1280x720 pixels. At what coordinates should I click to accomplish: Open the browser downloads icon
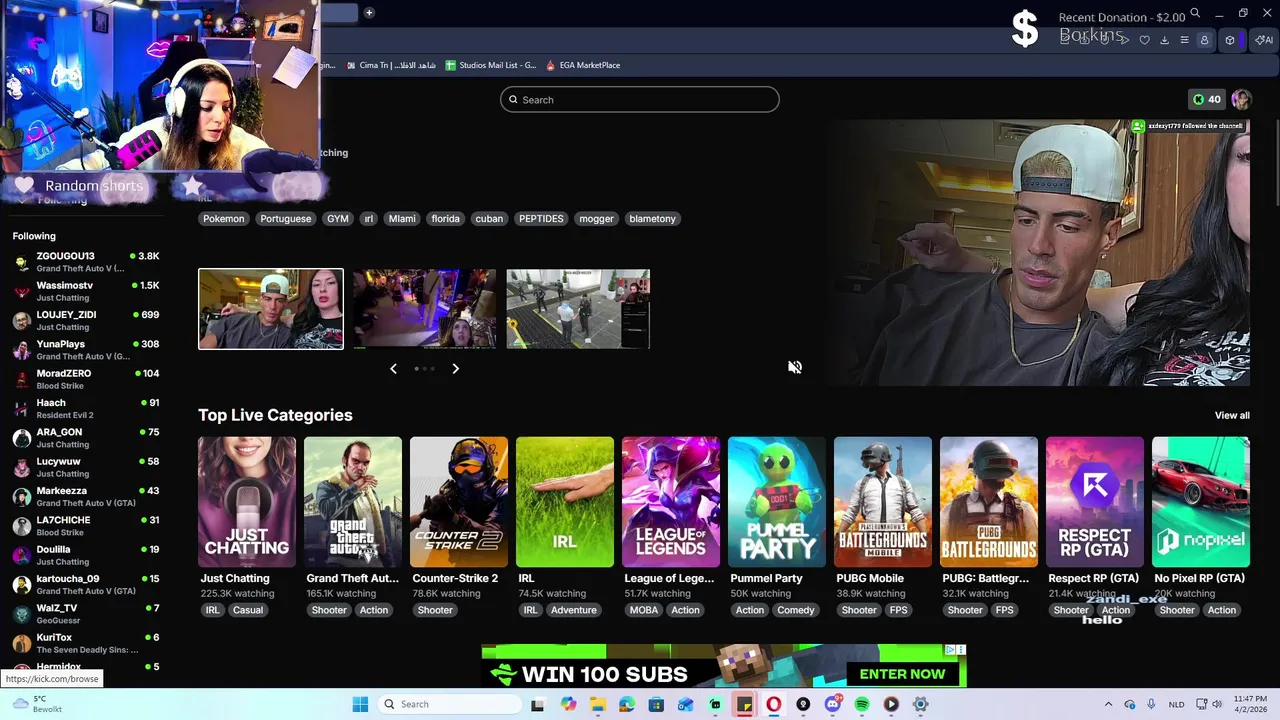tap(1164, 40)
